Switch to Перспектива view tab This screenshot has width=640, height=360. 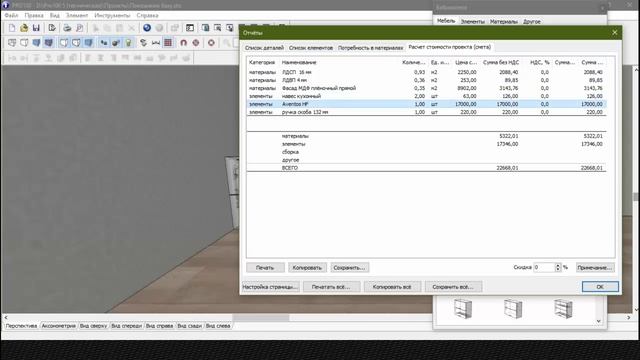point(21,326)
